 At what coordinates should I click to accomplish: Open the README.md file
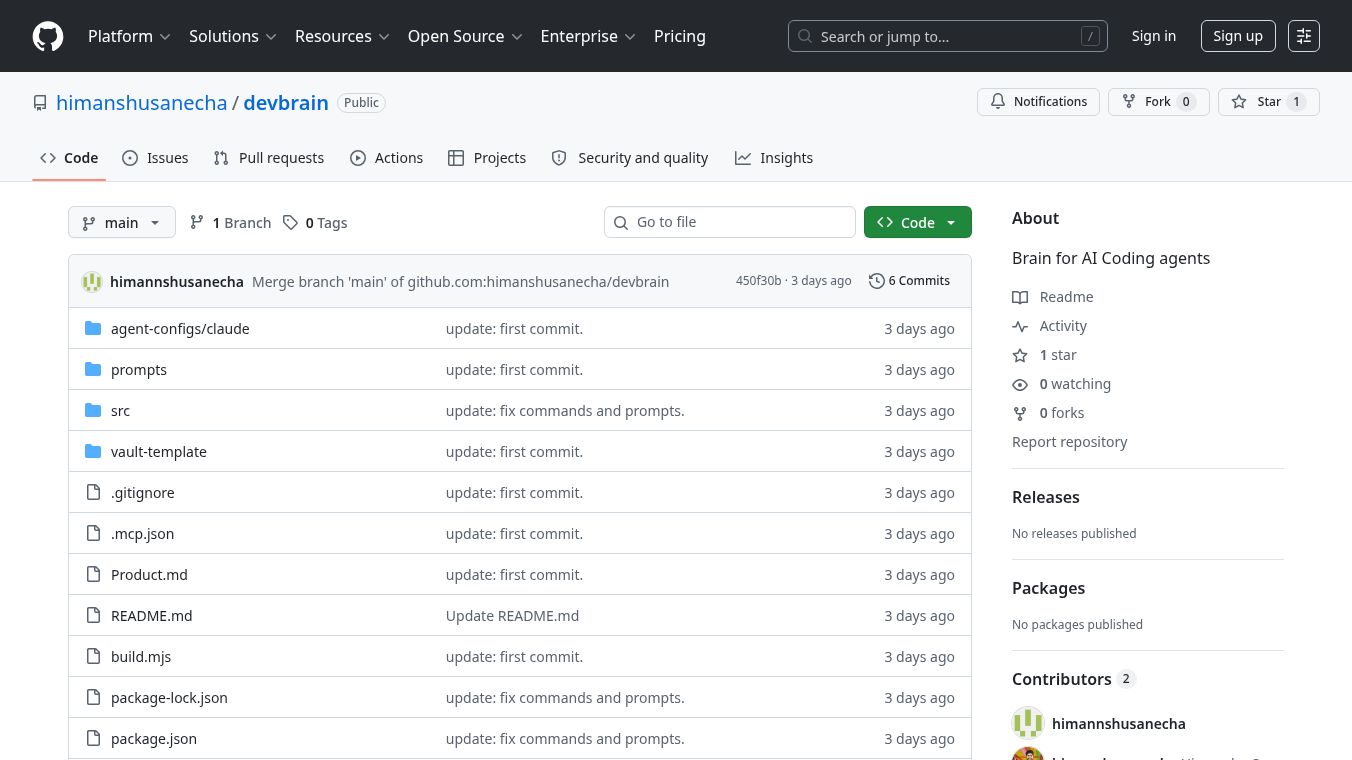(152, 616)
